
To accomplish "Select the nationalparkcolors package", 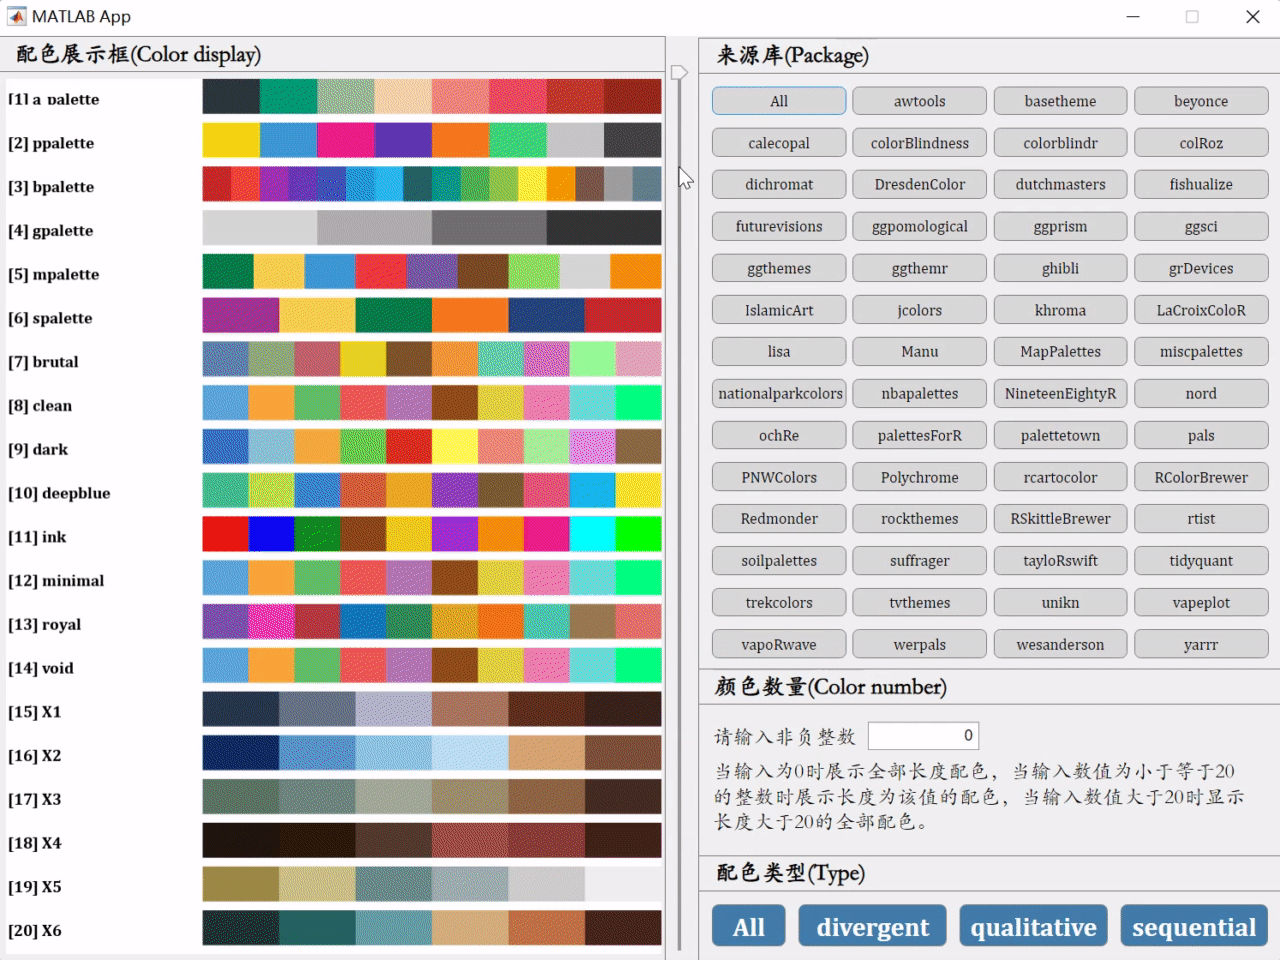I will [x=779, y=393].
